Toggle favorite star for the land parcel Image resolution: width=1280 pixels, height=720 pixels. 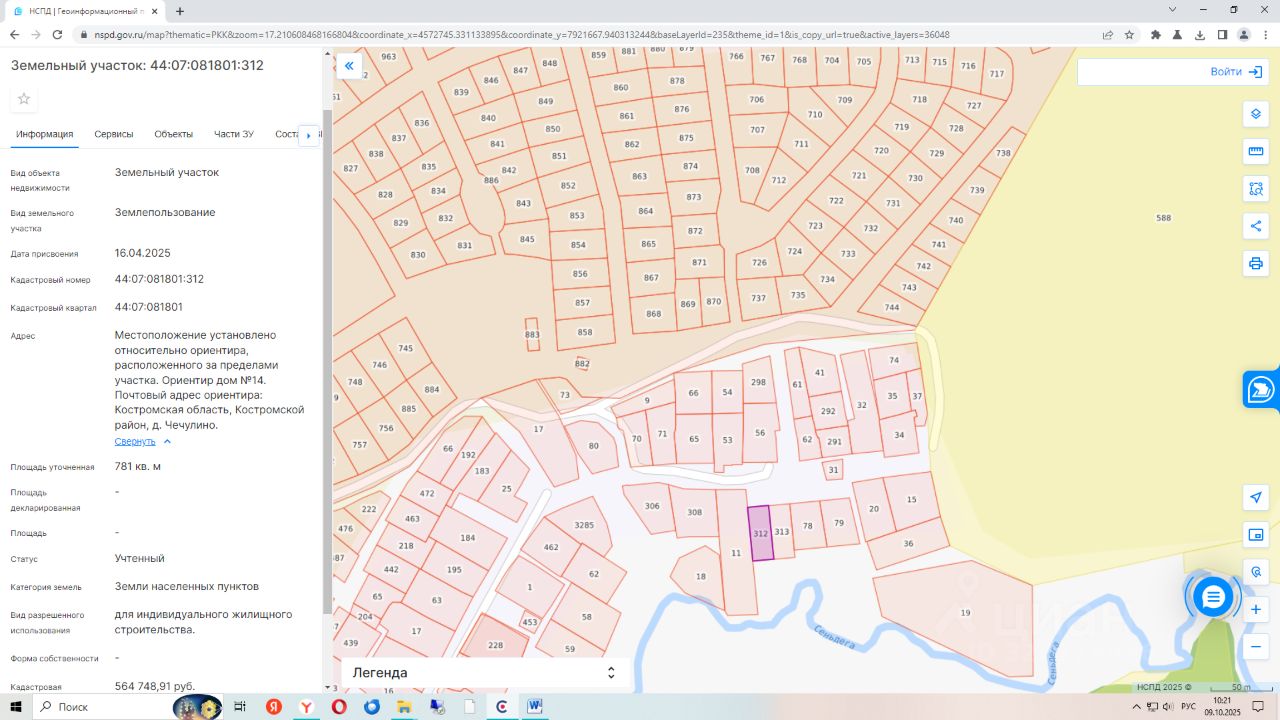click(24, 98)
